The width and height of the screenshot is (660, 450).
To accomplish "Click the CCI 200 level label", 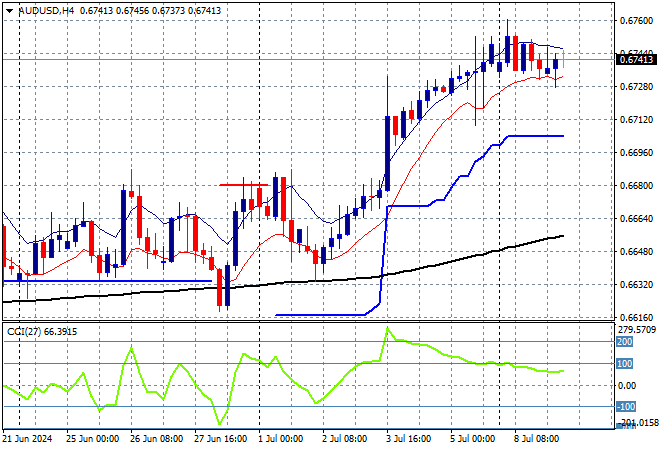I will pyautogui.click(x=624, y=342).
